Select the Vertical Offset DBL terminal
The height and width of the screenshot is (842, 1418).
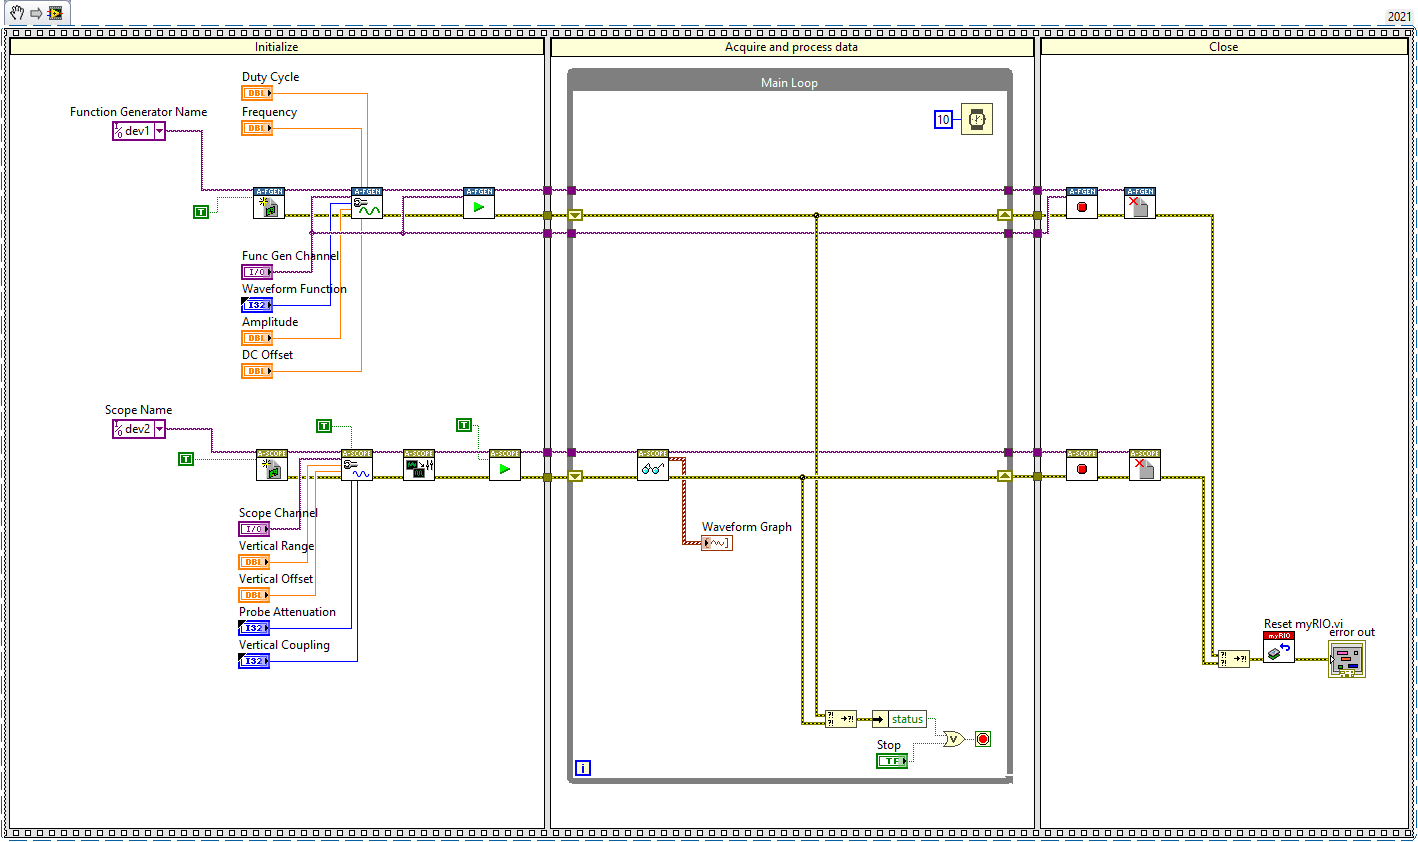tap(254, 595)
